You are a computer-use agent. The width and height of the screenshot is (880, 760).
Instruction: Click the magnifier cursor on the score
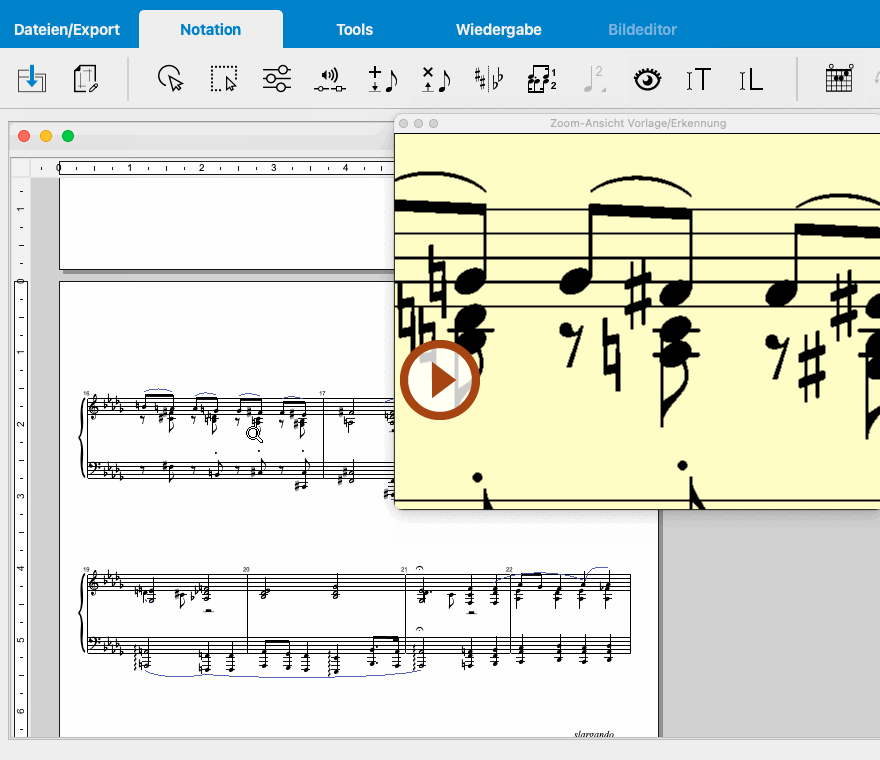(254, 433)
